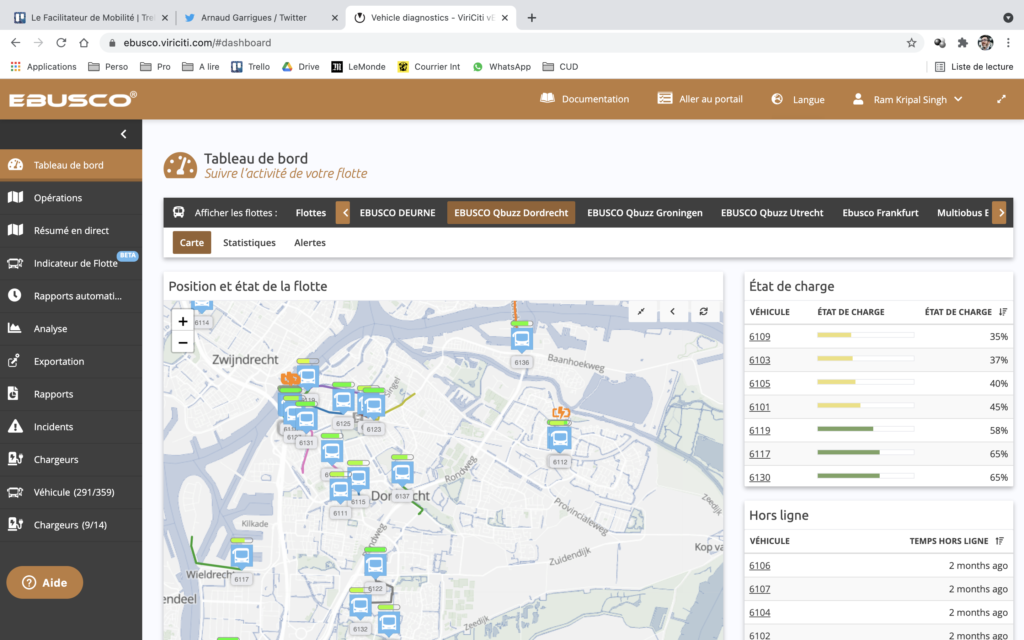Click the 58% charge bar for 6119
The width and height of the screenshot is (1024, 640).
[x=865, y=429]
